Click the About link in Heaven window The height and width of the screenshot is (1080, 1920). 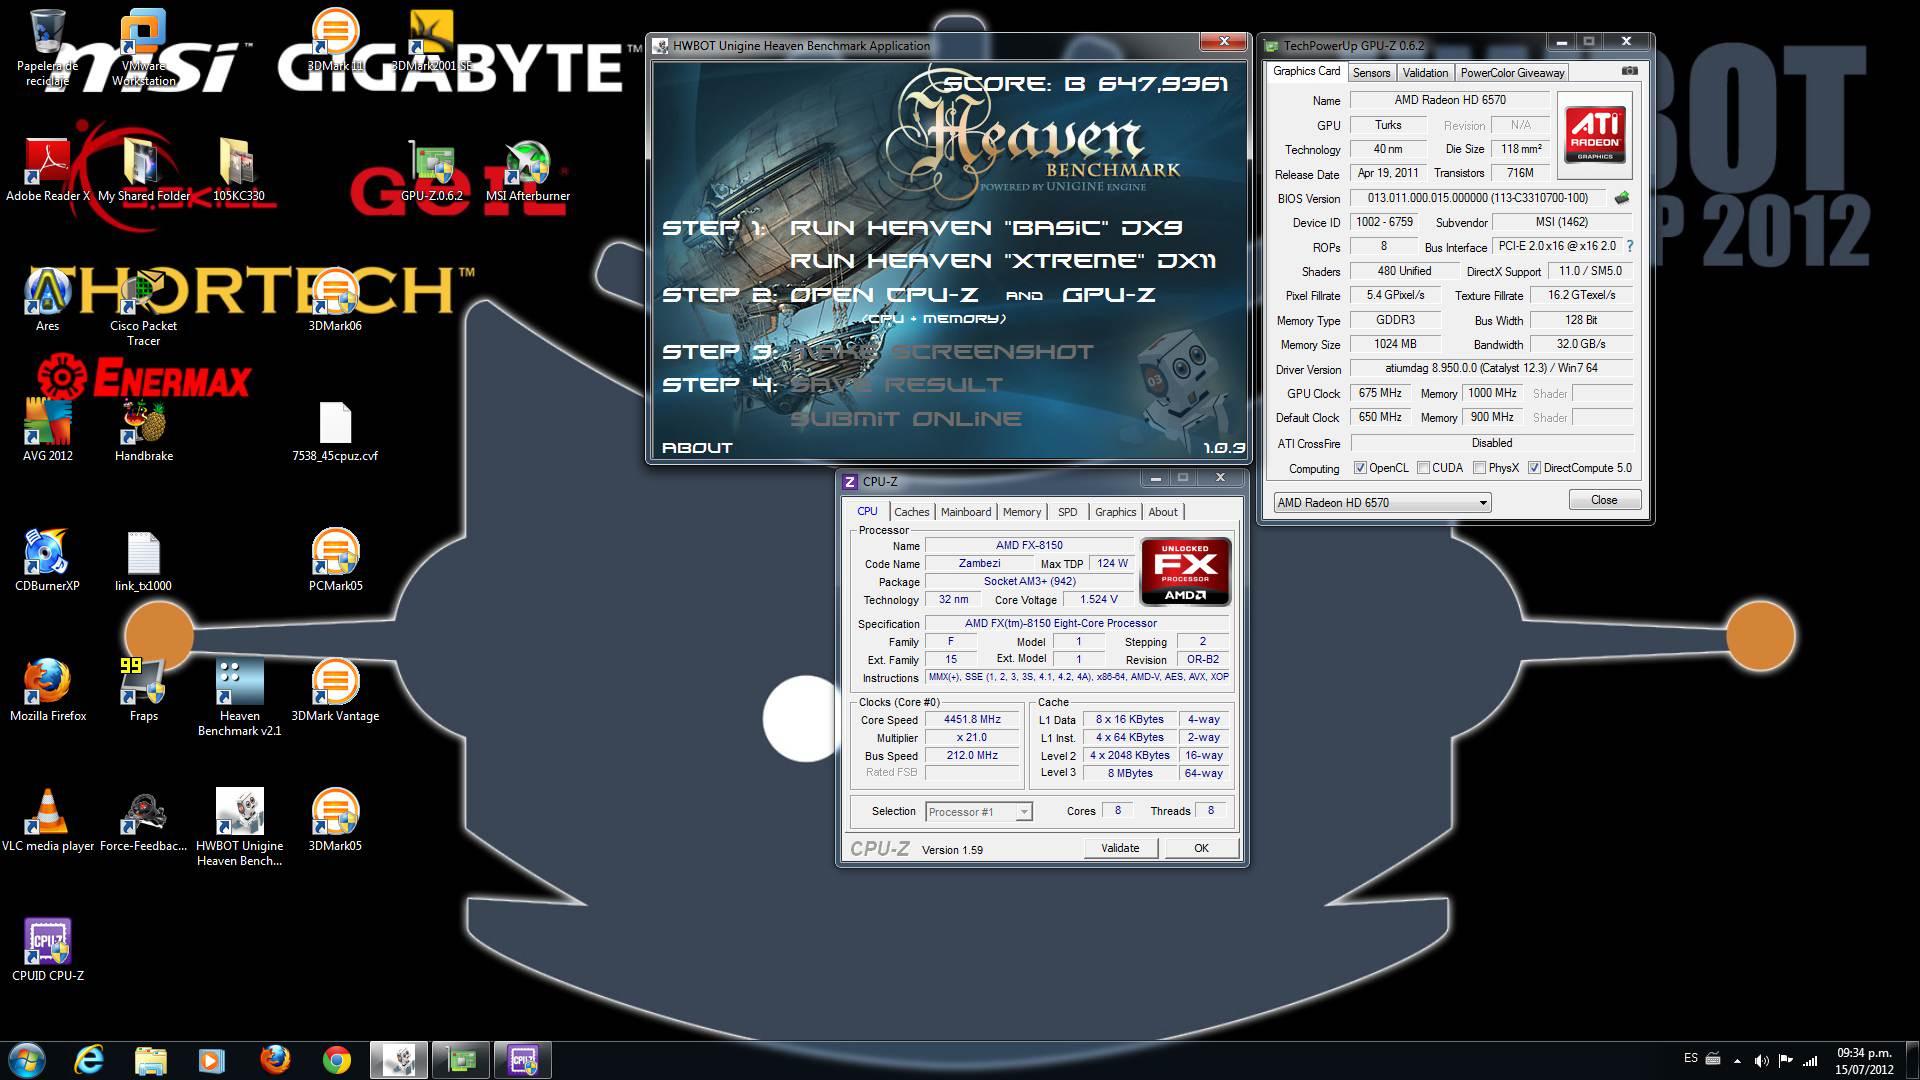697,448
